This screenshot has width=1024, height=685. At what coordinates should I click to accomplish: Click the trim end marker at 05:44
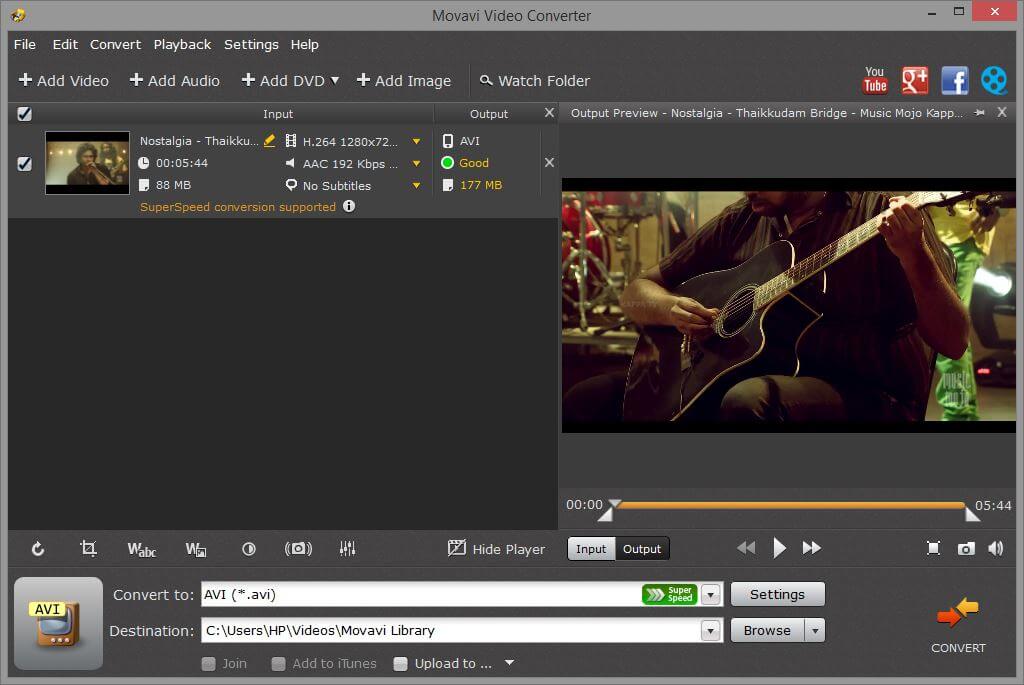click(972, 514)
